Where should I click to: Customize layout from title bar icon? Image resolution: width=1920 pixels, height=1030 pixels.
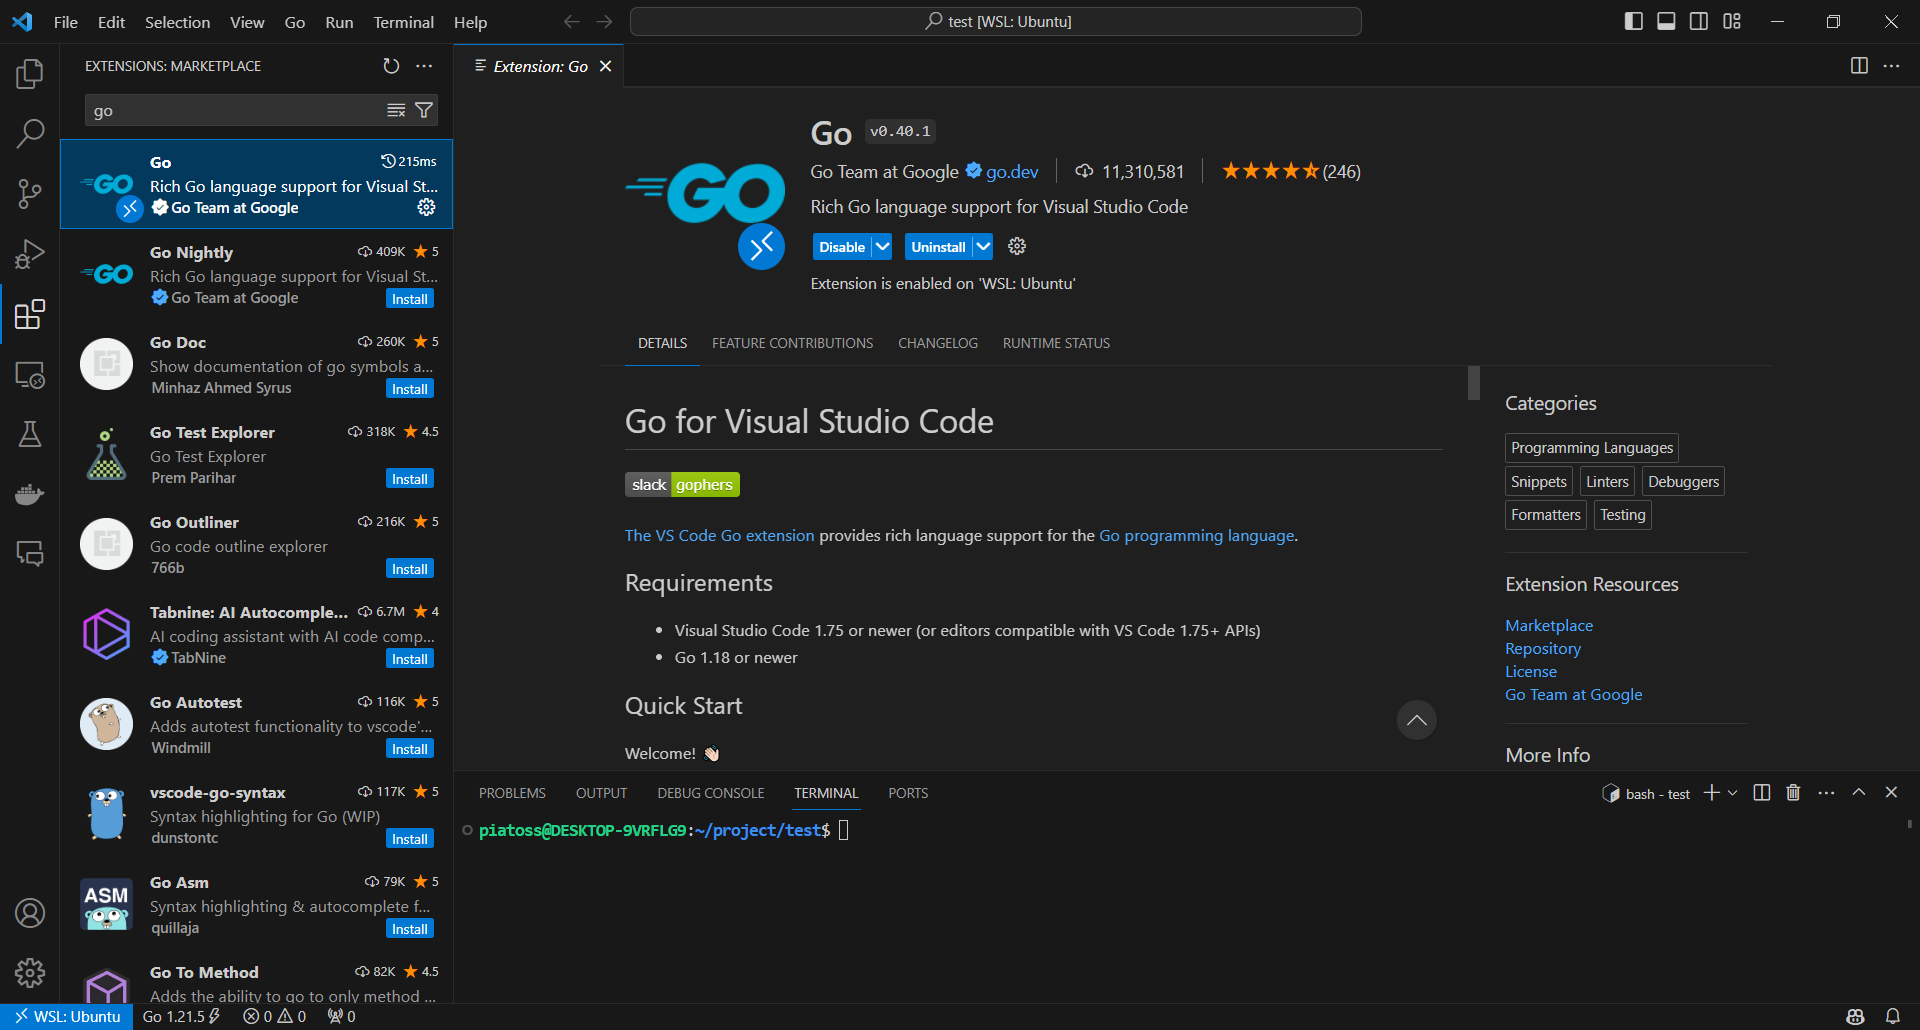tap(1732, 21)
